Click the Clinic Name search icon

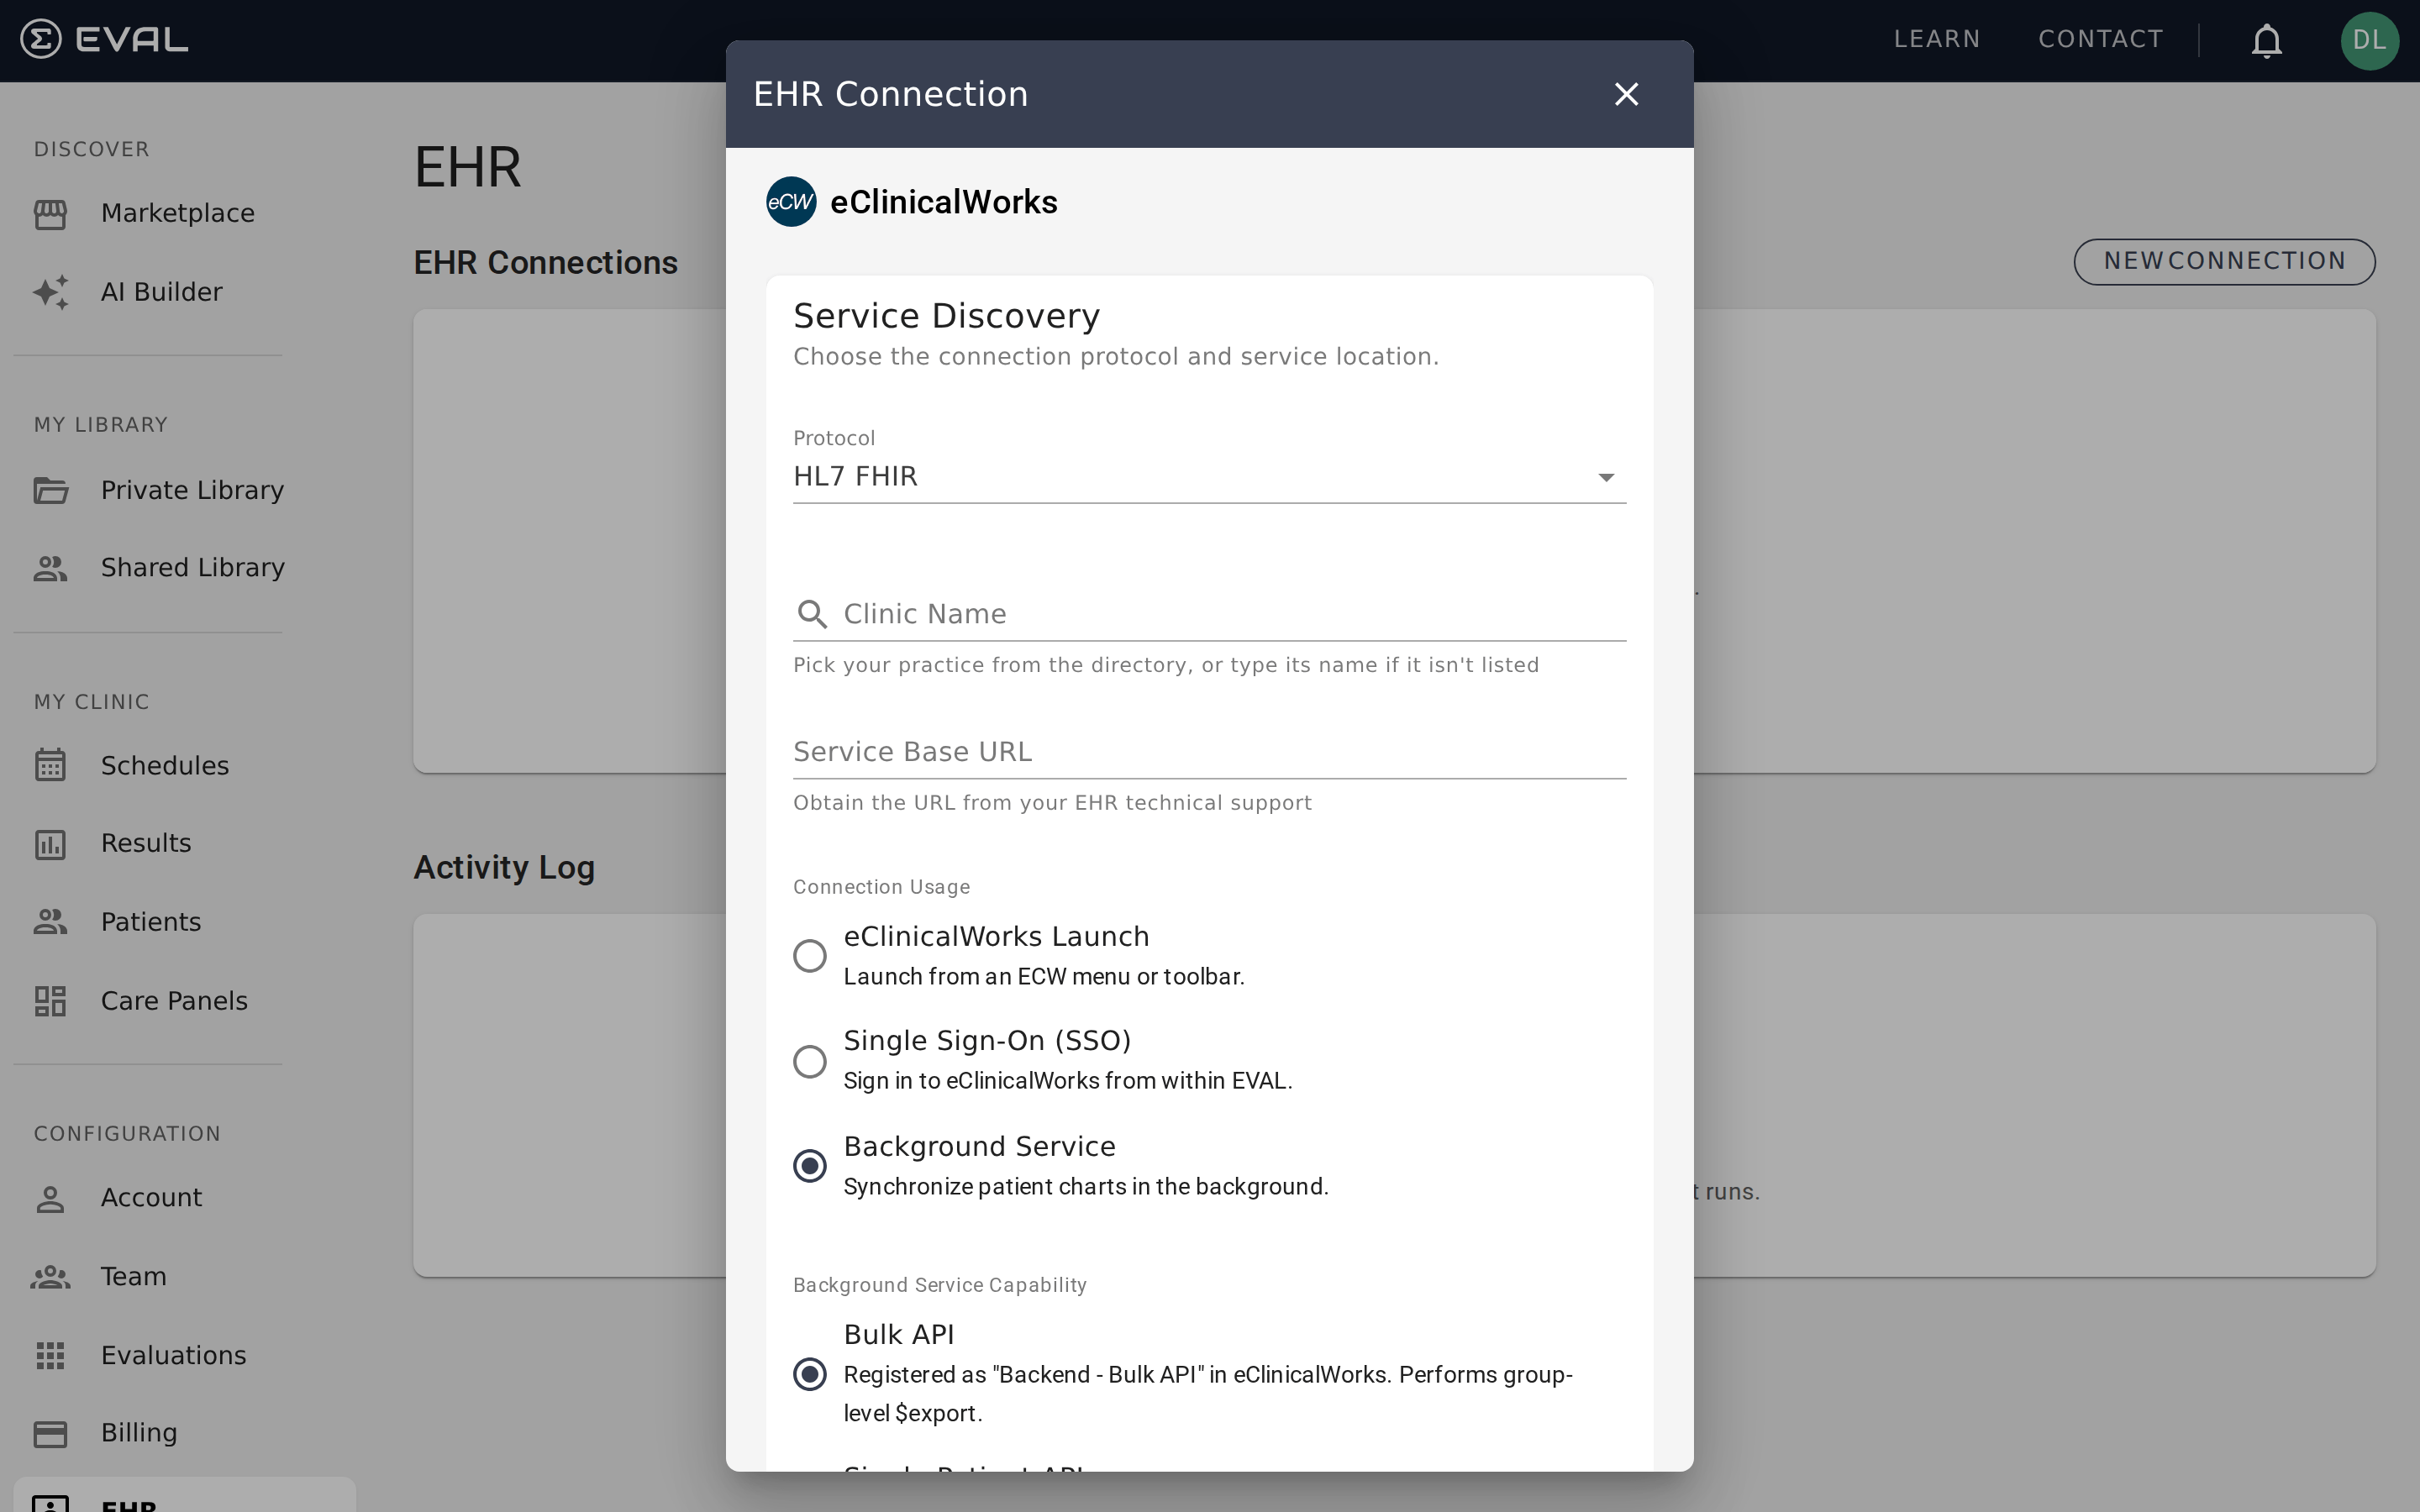coord(812,614)
